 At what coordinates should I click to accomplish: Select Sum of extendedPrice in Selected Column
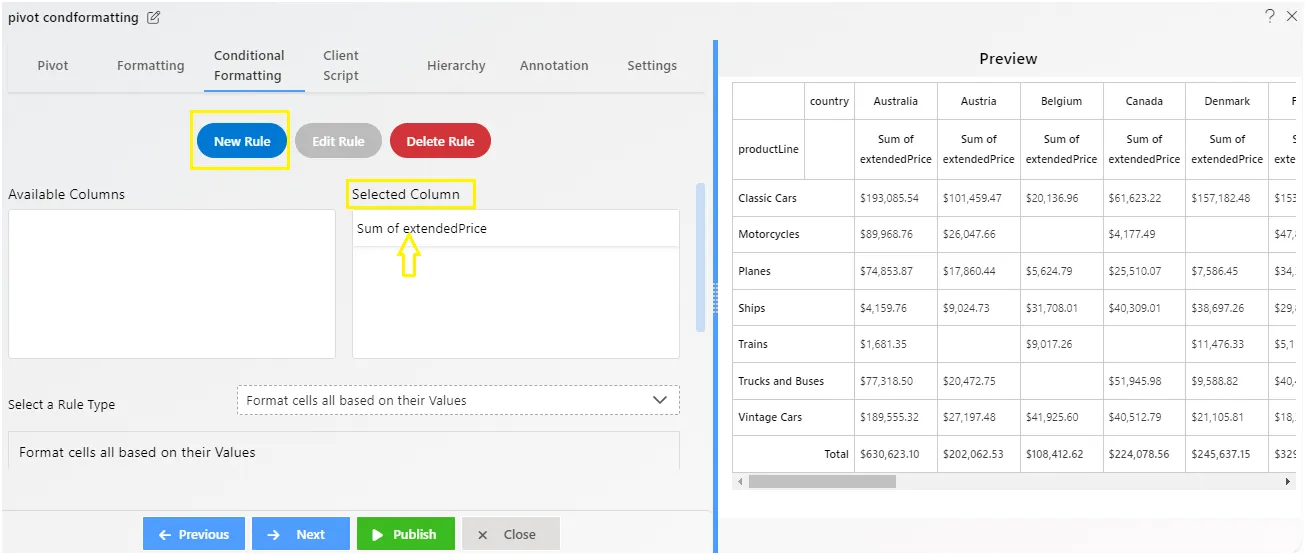click(516, 229)
